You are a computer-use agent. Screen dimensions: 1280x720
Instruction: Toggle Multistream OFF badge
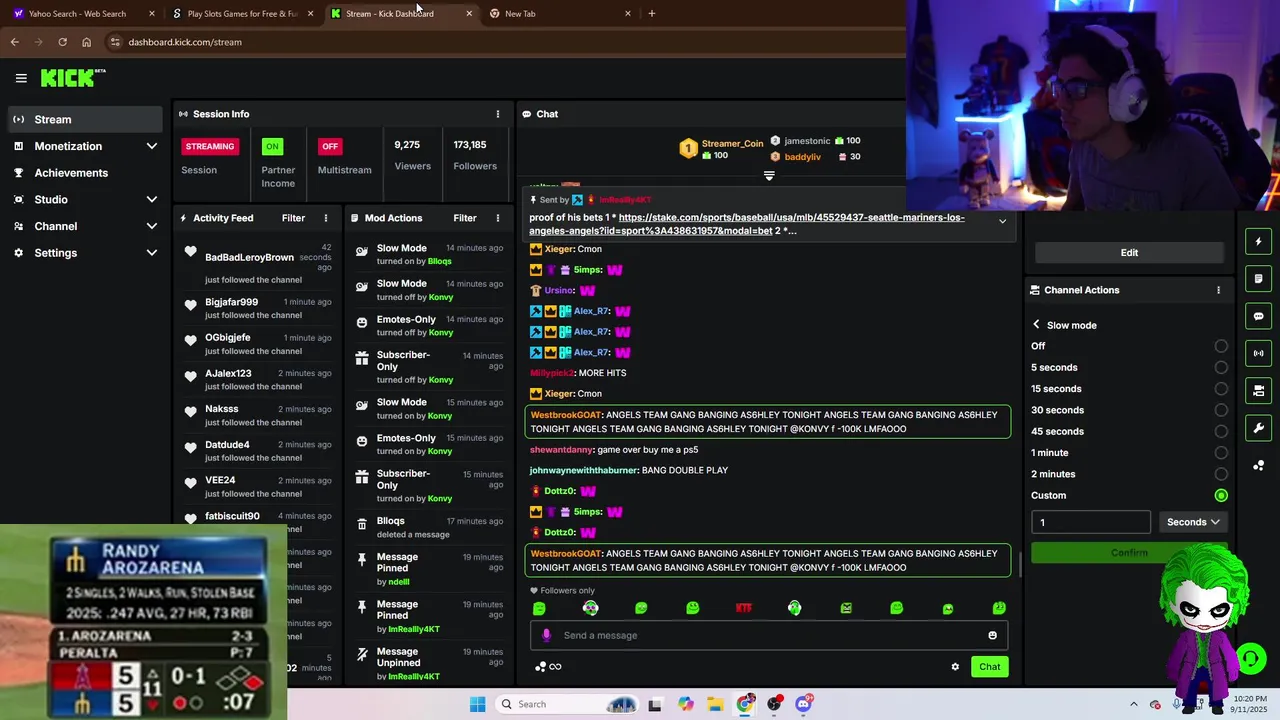coord(330,146)
